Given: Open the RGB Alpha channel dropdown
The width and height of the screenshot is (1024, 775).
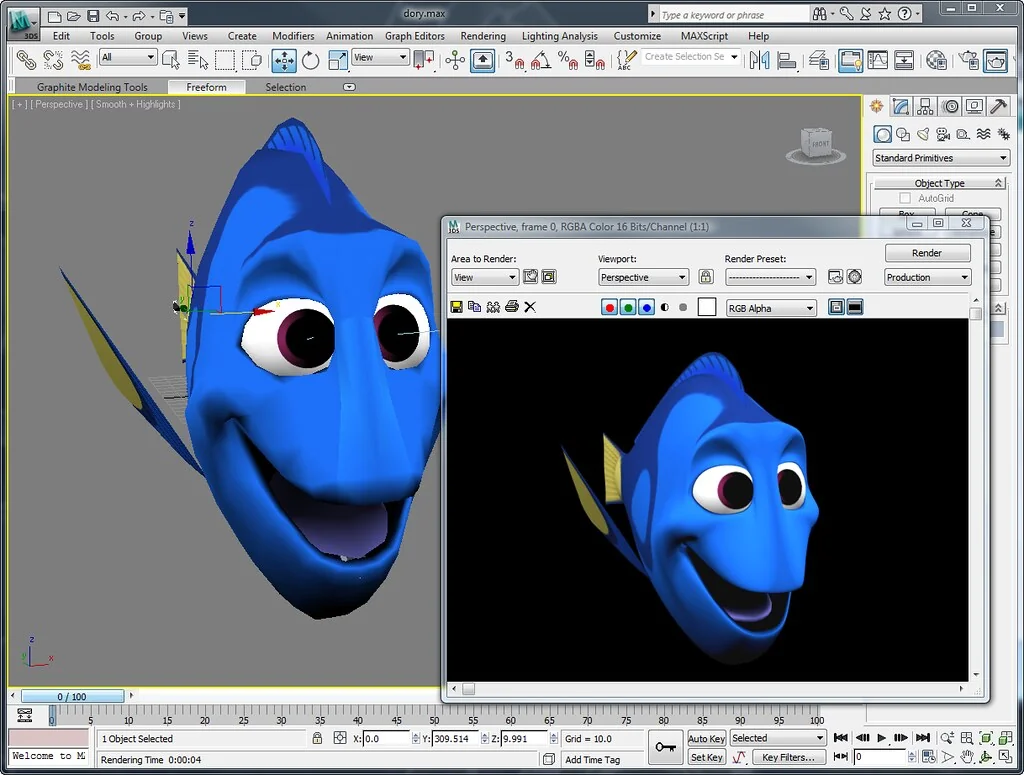Looking at the screenshot, I should (771, 308).
